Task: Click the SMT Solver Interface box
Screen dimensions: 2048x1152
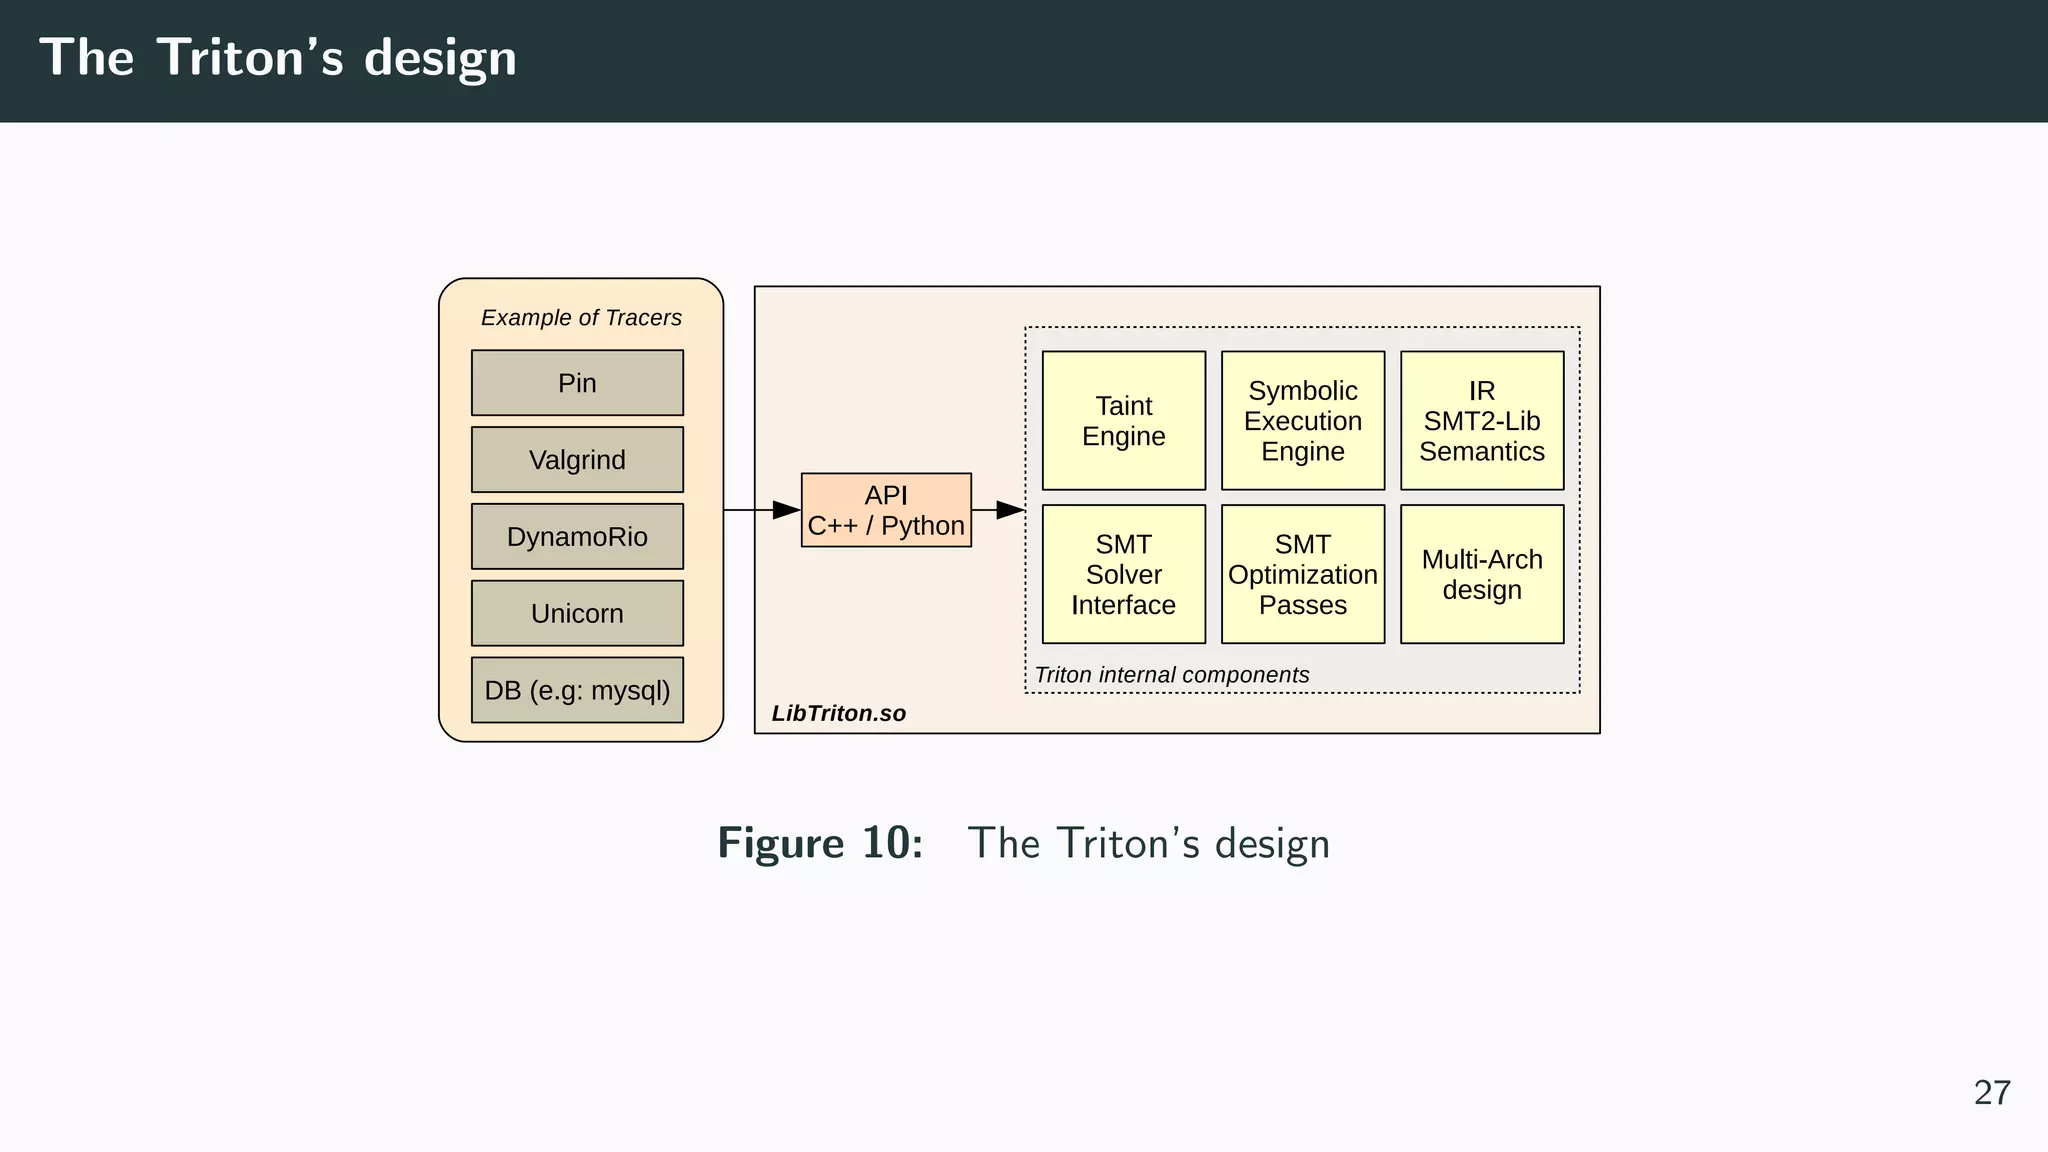Action: point(1124,574)
